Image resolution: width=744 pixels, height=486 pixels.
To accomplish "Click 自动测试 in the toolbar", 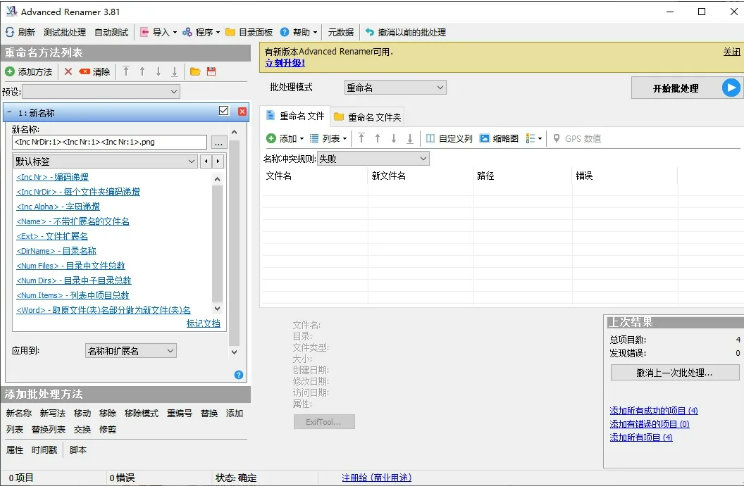I will [x=112, y=32].
